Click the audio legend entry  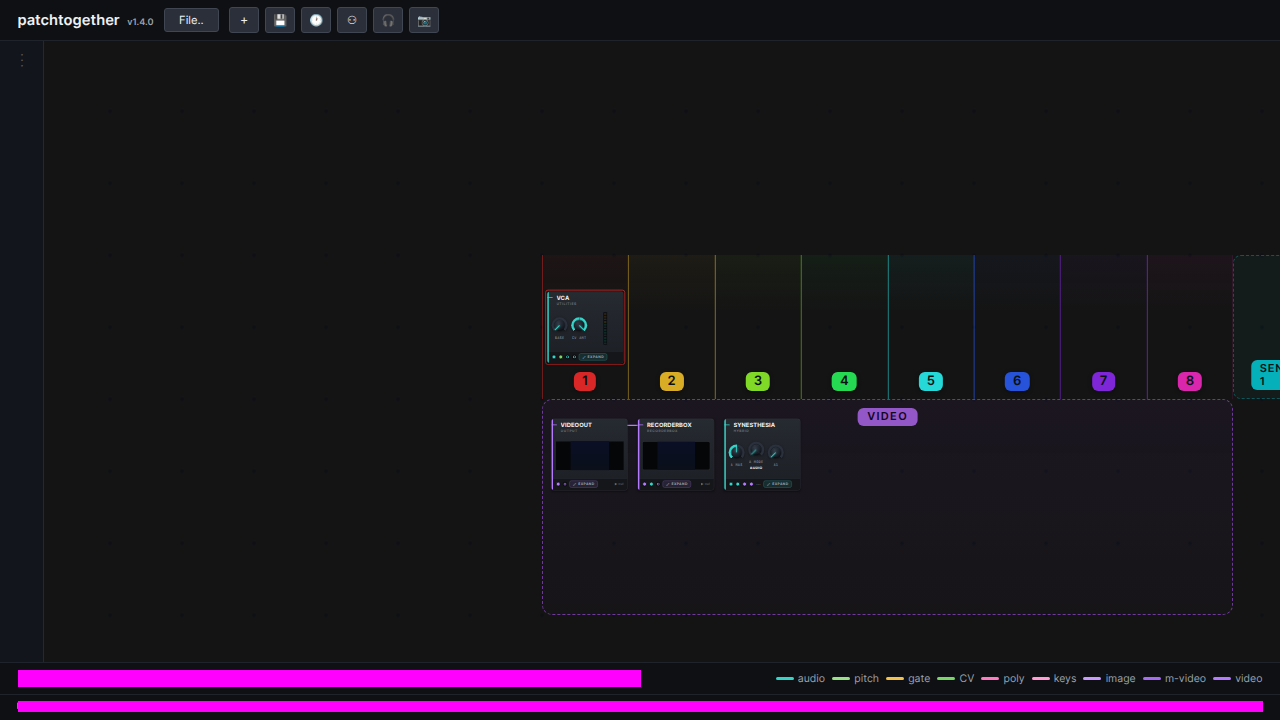pyautogui.click(x=801, y=678)
